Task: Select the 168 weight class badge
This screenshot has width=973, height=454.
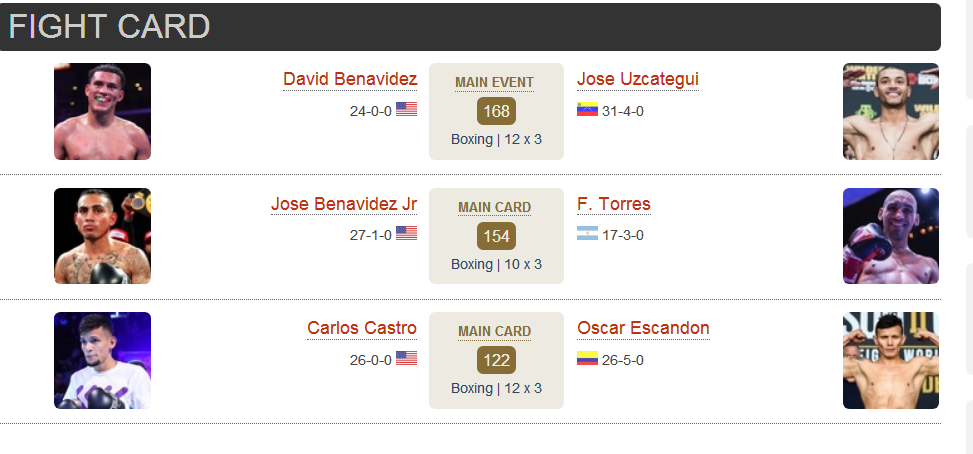Action: tap(496, 111)
